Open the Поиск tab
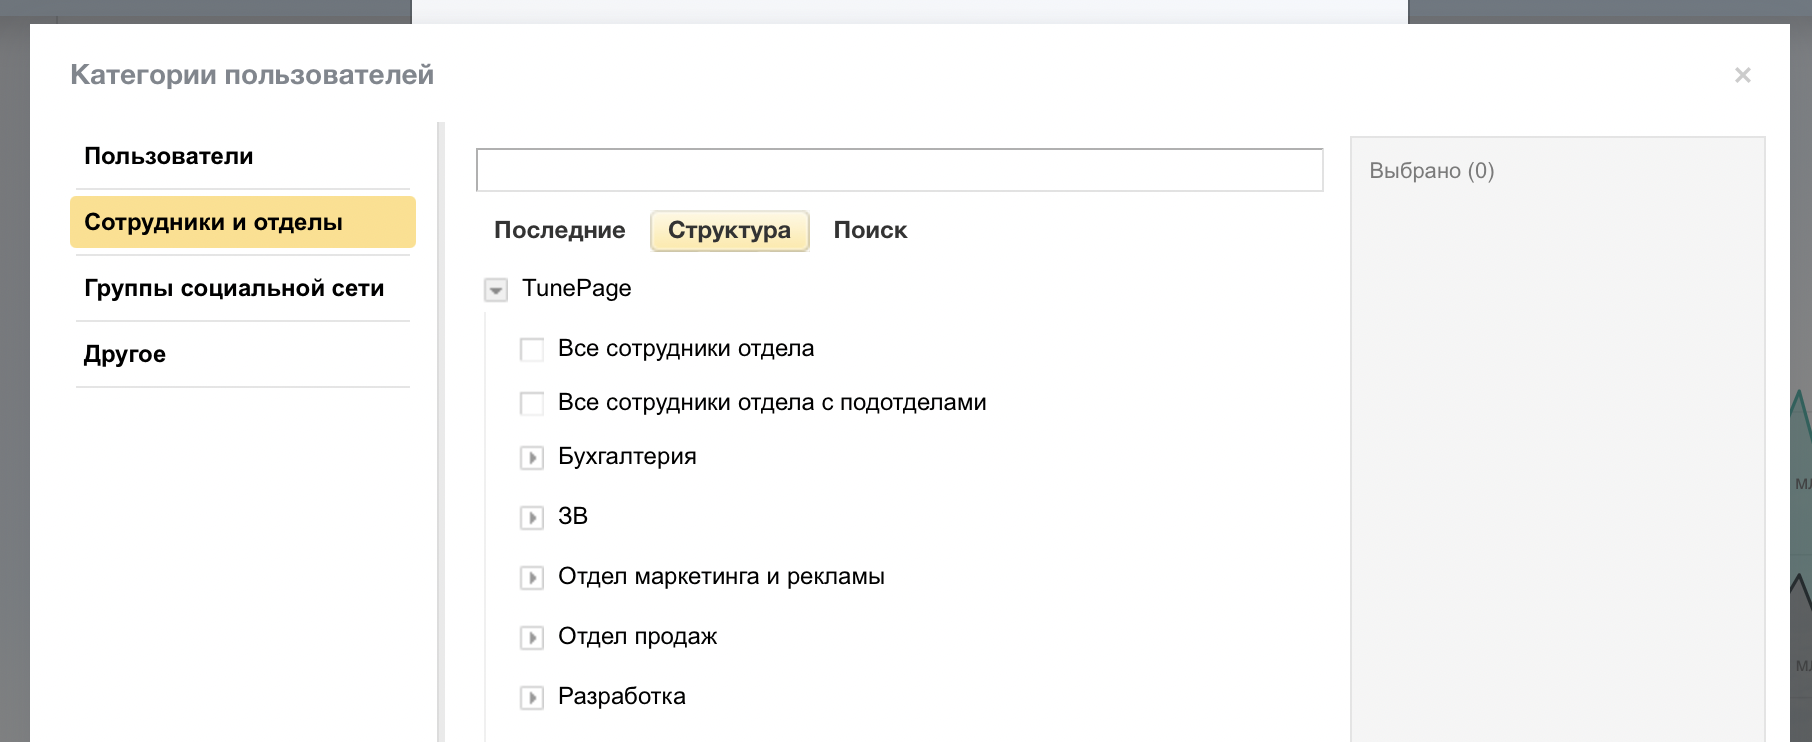Image resolution: width=1812 pixels, height=742 pixels. [x=870, y=231]
